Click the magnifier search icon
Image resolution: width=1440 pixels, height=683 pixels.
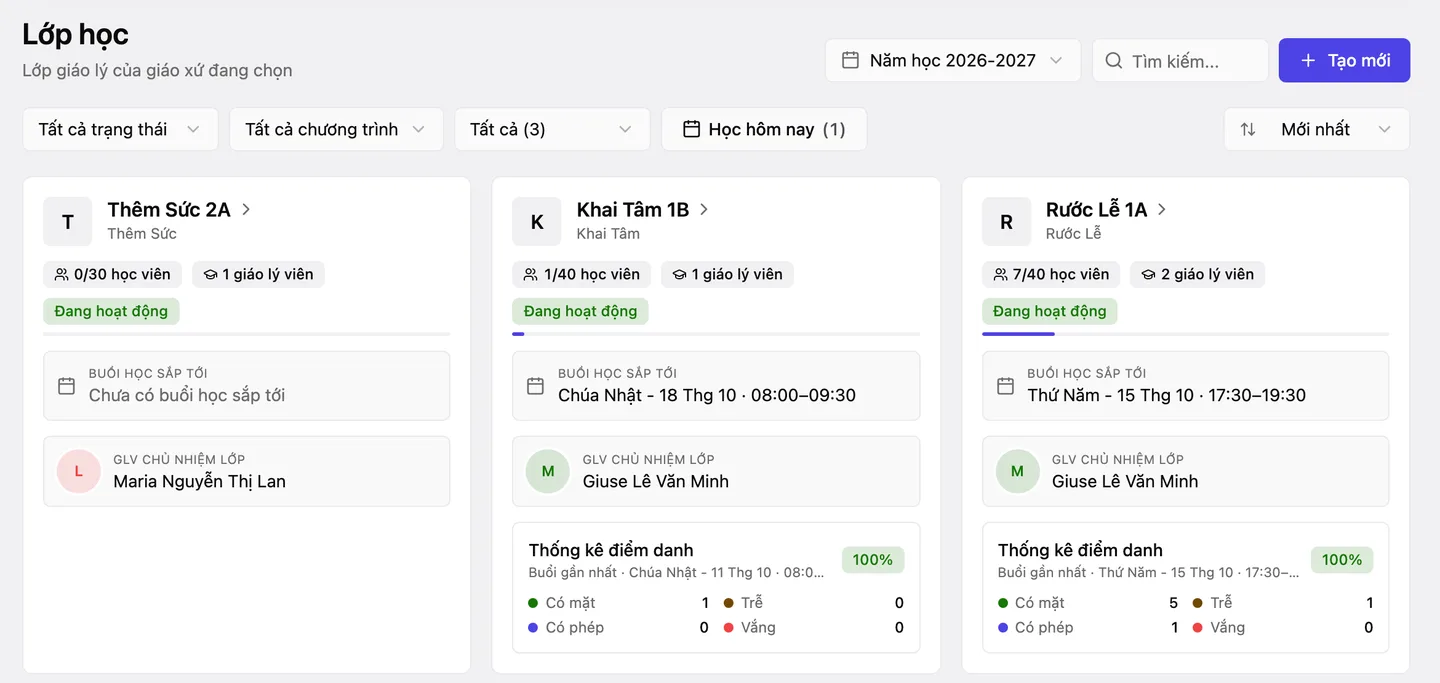click(1114, 61)
